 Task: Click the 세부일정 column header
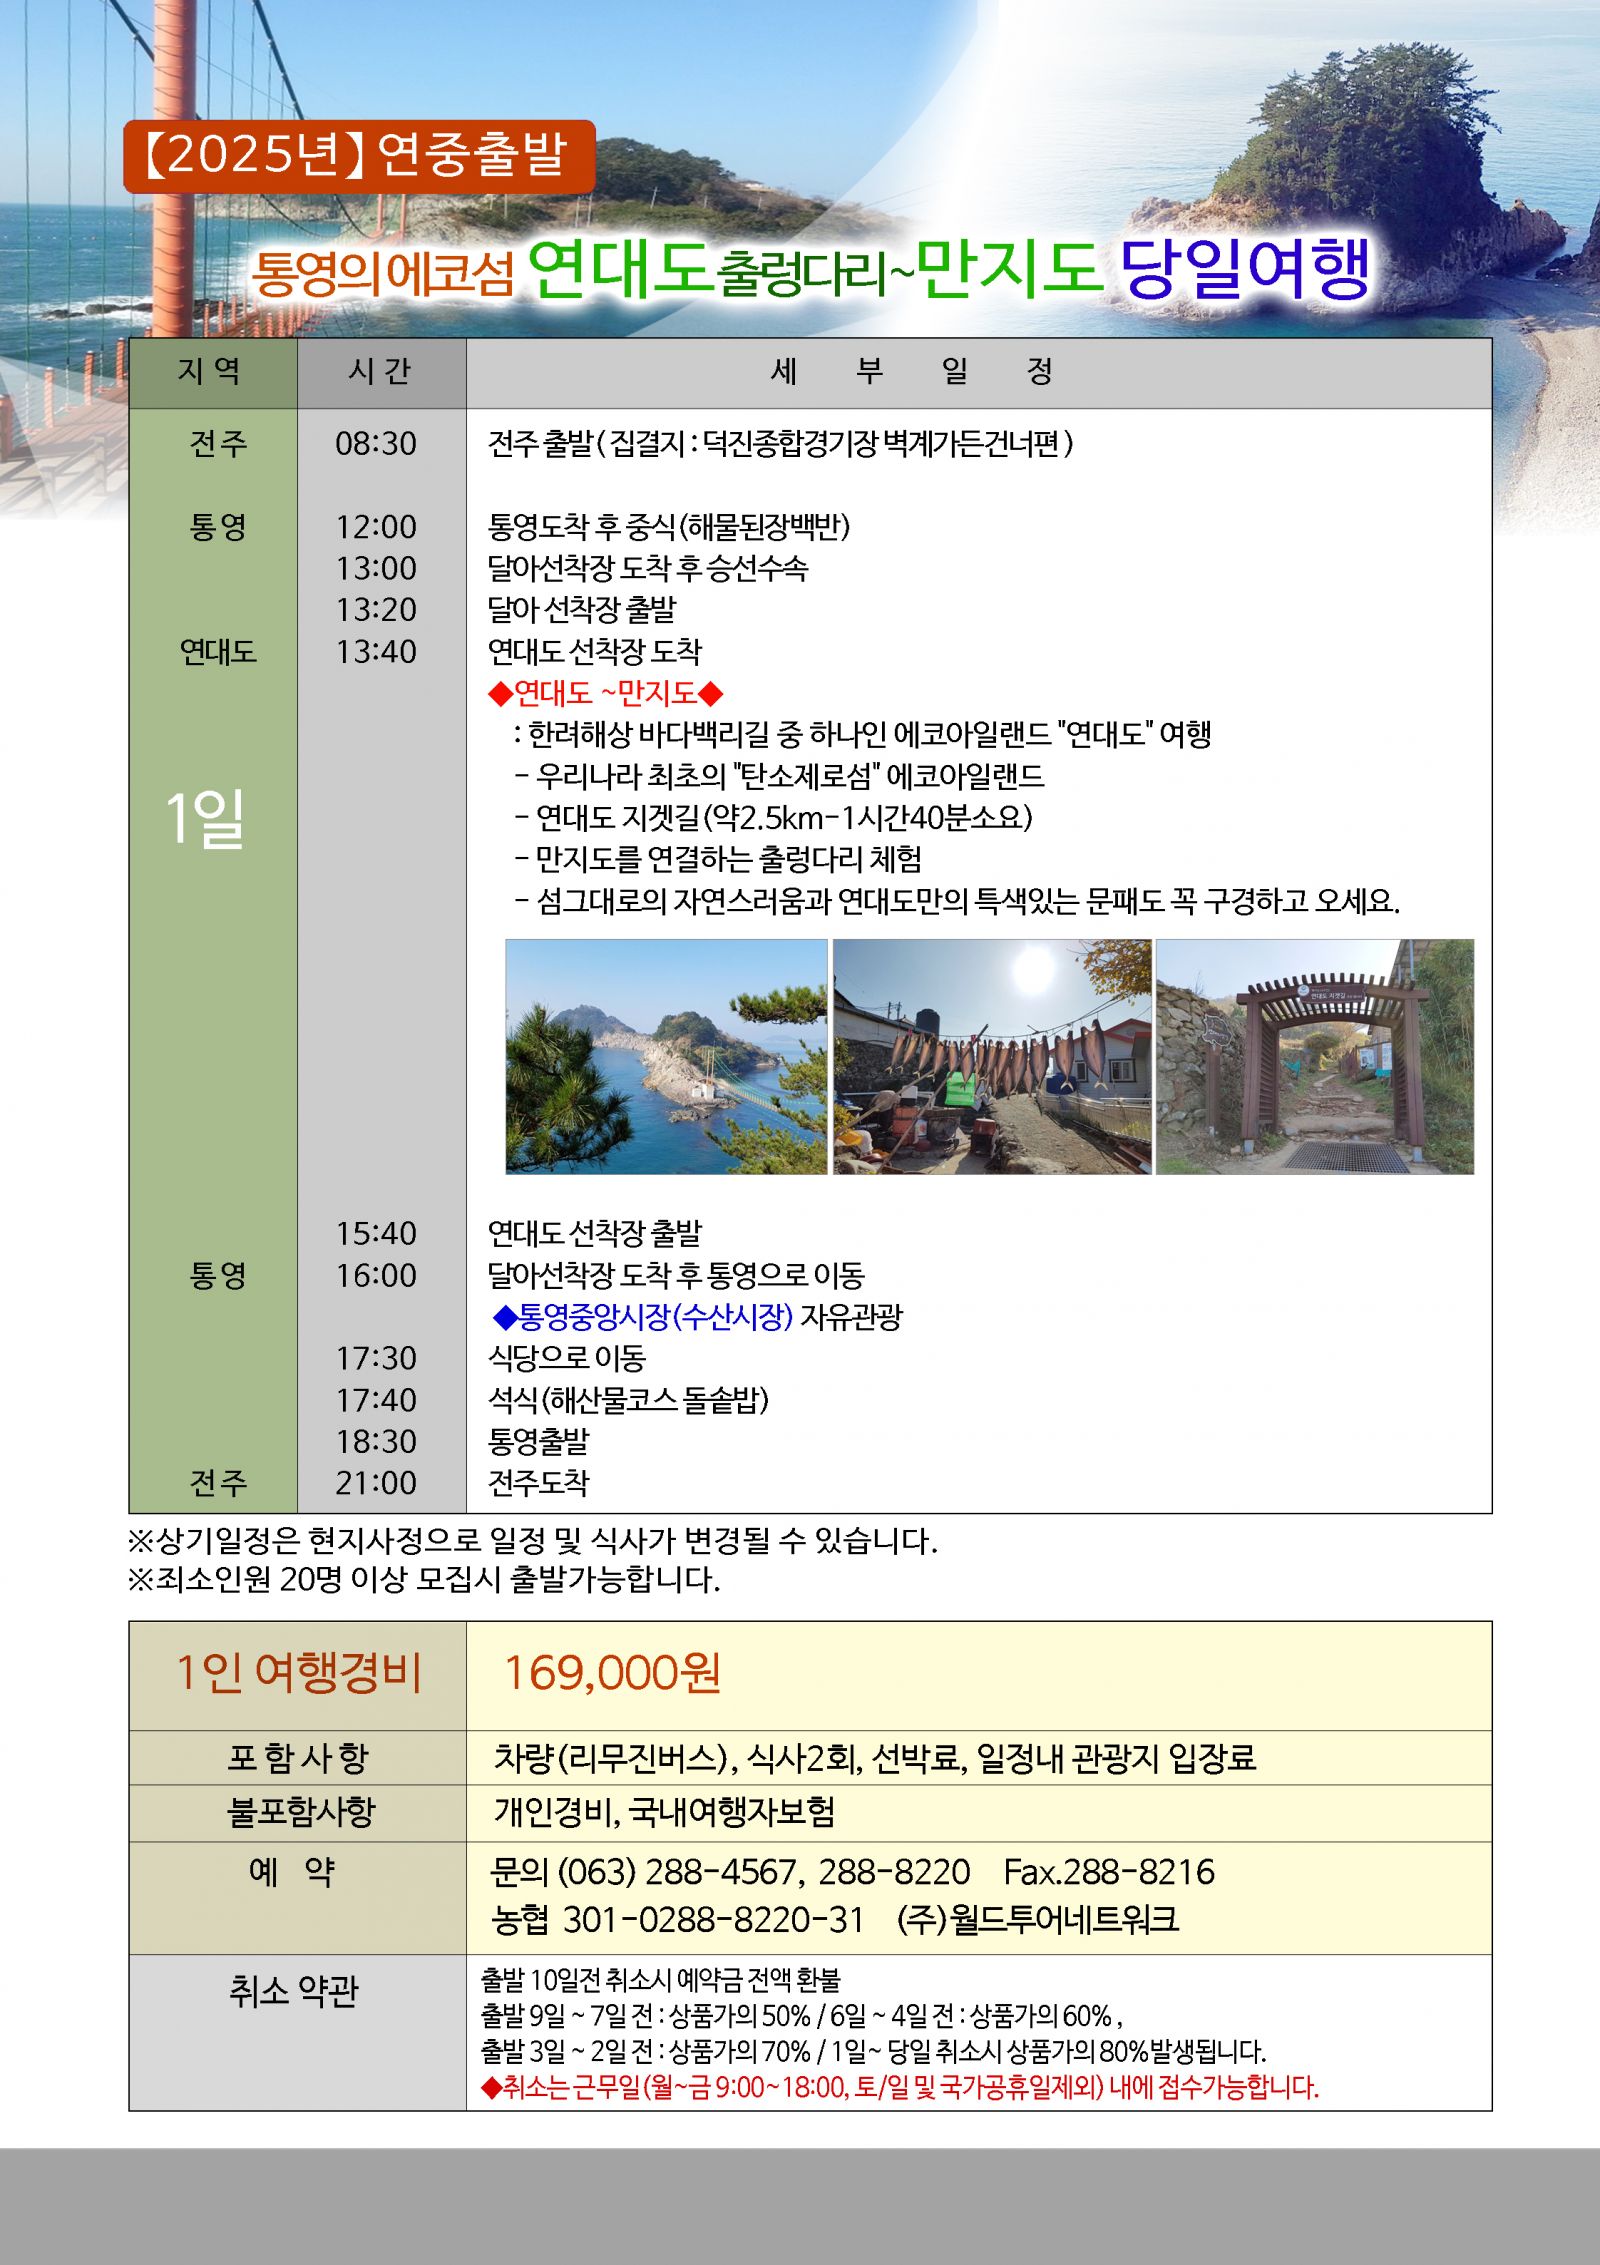(978, 372)
